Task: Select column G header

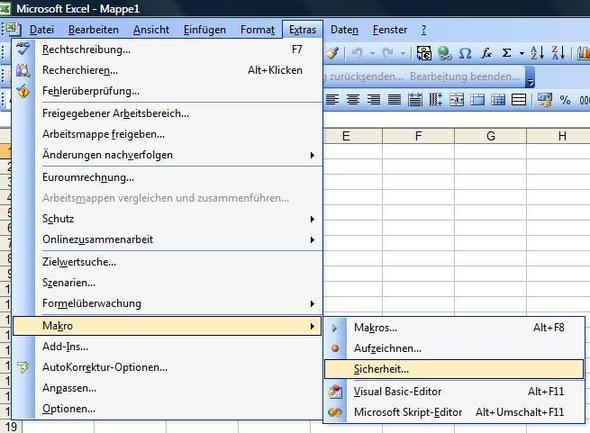Action: [491, 136]
